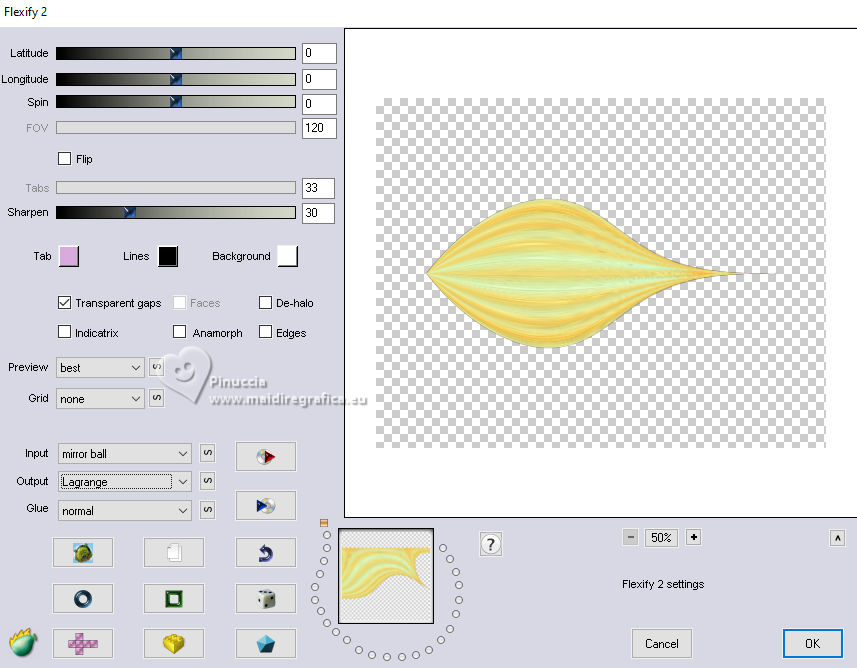The height and width of the screenshot is (668, 857).
Task: Click the red play arrow button
Action: [x=266, y=456]
